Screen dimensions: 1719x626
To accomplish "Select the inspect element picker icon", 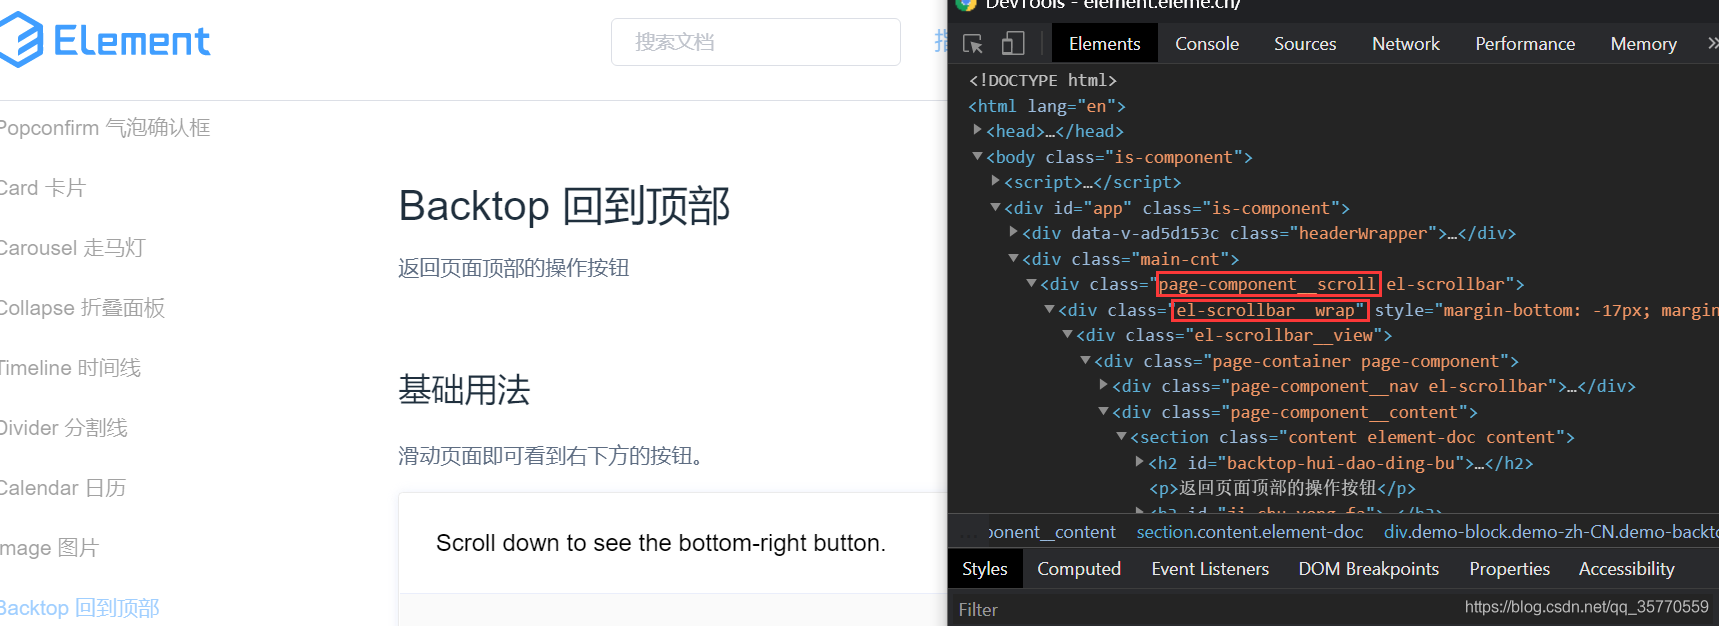I will pyautogui.click(x=972, y=44).
